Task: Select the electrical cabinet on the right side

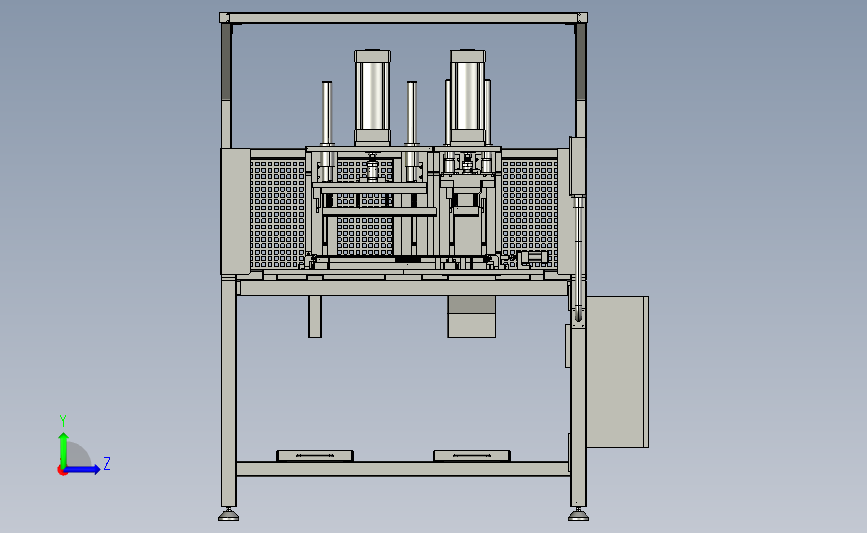Action: pyautogui.click(x=617, y=372)
